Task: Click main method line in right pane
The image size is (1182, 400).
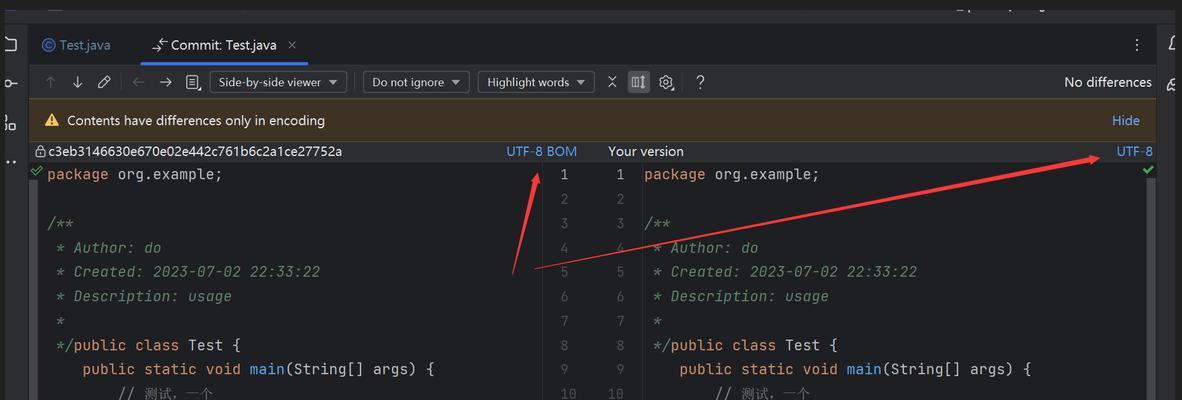Action: 855,369
